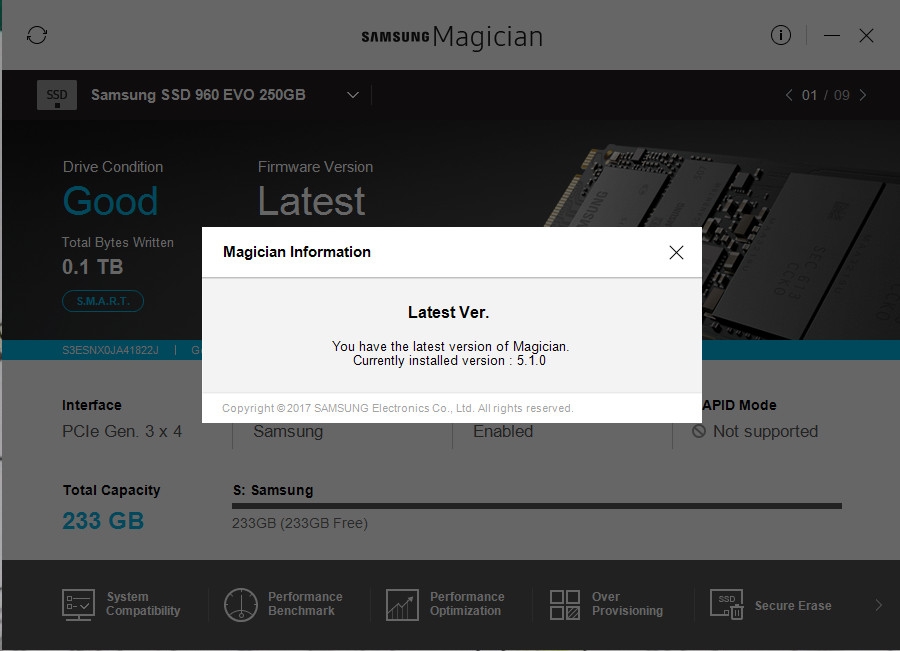Open the Magician information icon
The height and width of the screenshot is (651, 900).
[x=781, y=35]
